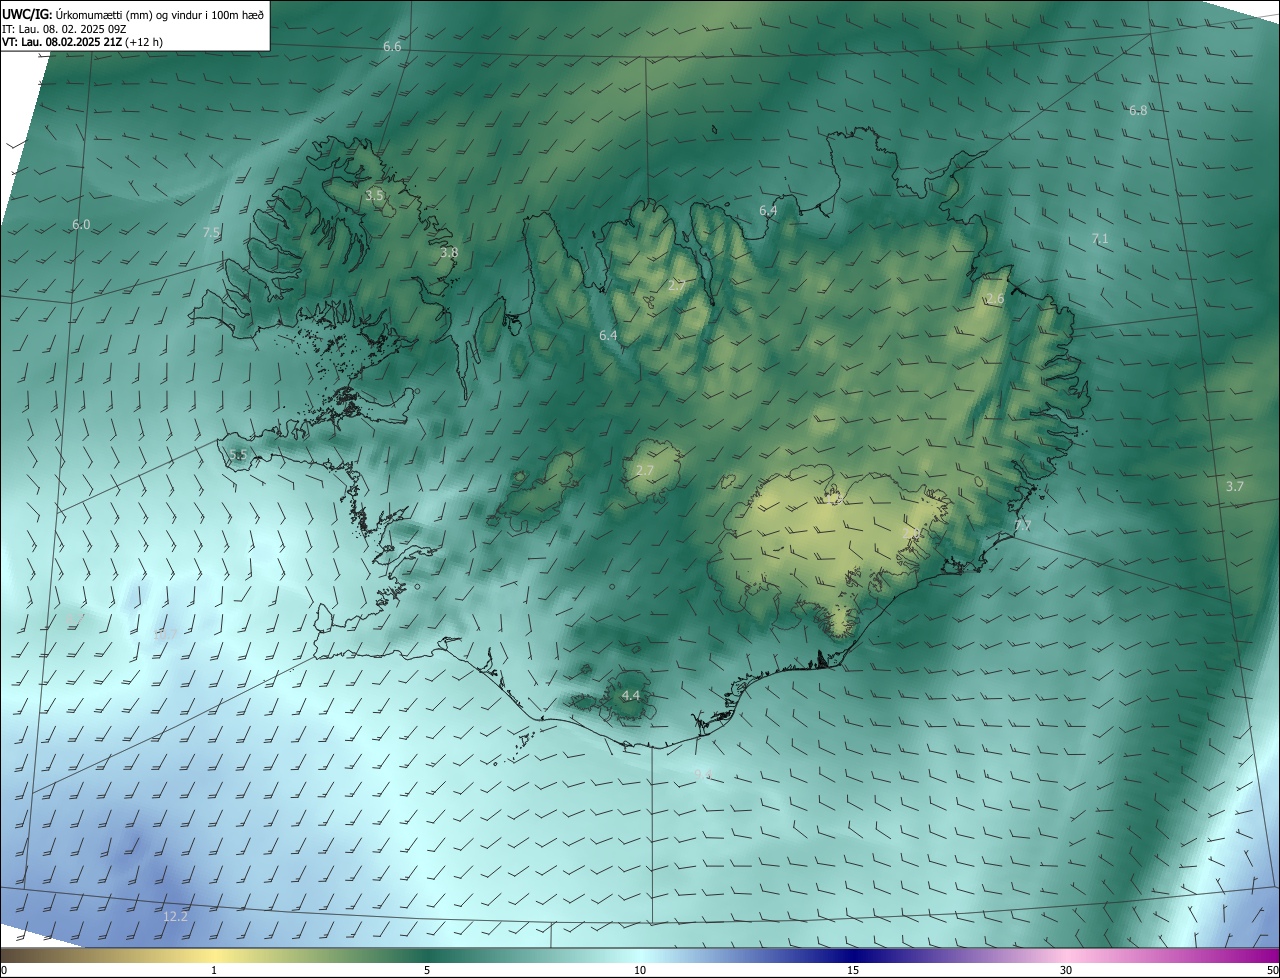This screenshot has height=978, width=1280.
Task: Click the initial time line "IT: Lau. 08. 02. 2025 09Z"
Action: pos(64,29)
